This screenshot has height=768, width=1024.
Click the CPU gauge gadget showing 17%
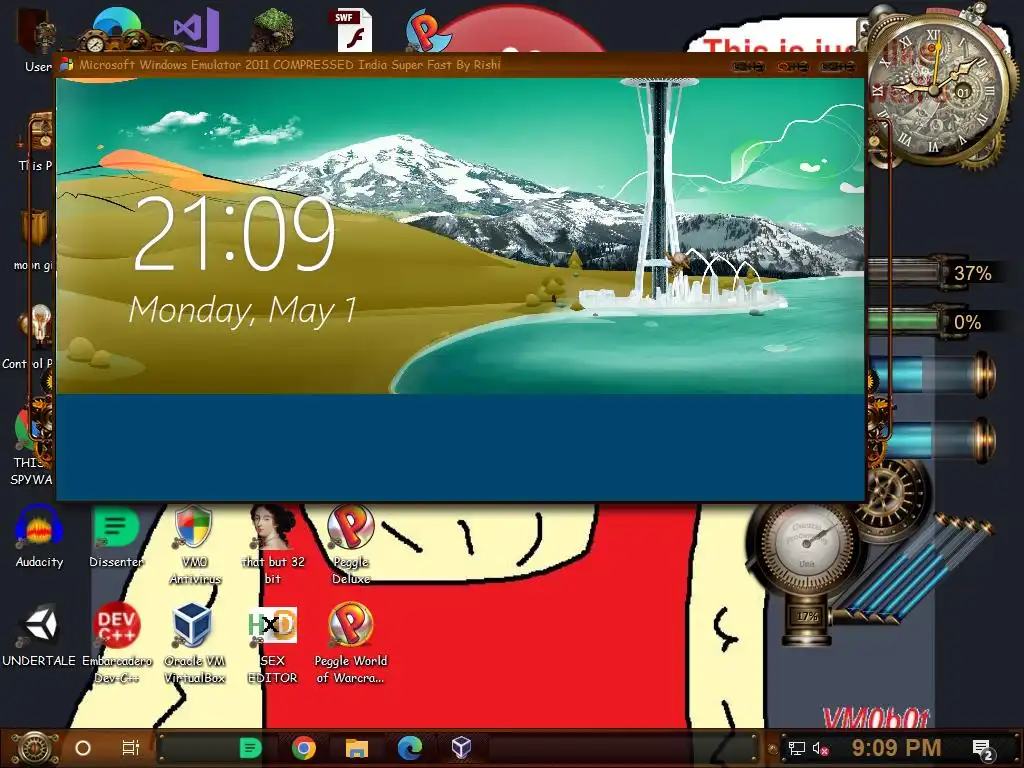click(807, 569)
